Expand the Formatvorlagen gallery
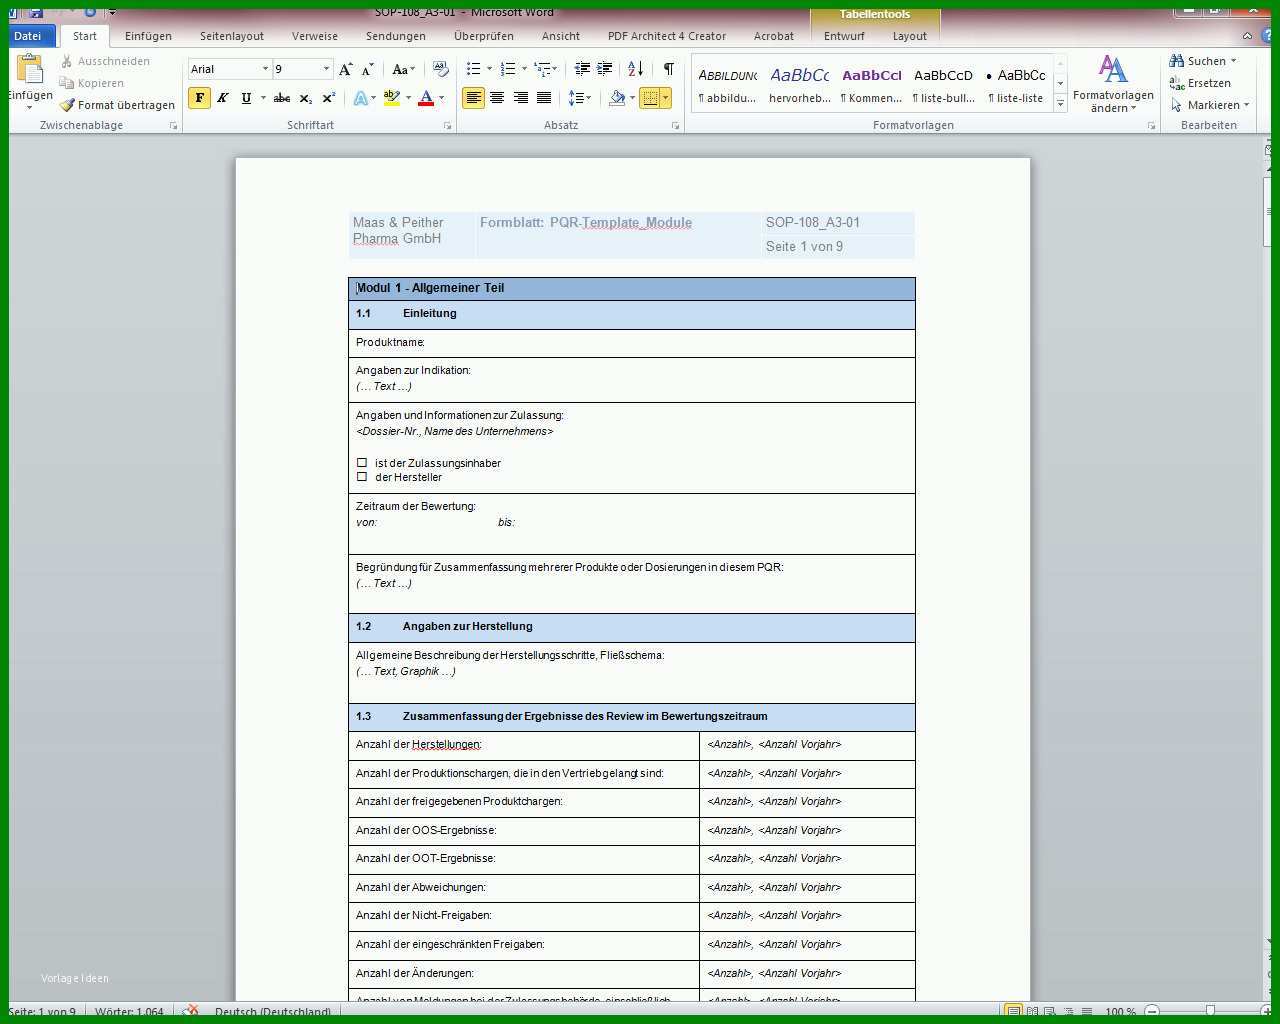 (1060, 103)
